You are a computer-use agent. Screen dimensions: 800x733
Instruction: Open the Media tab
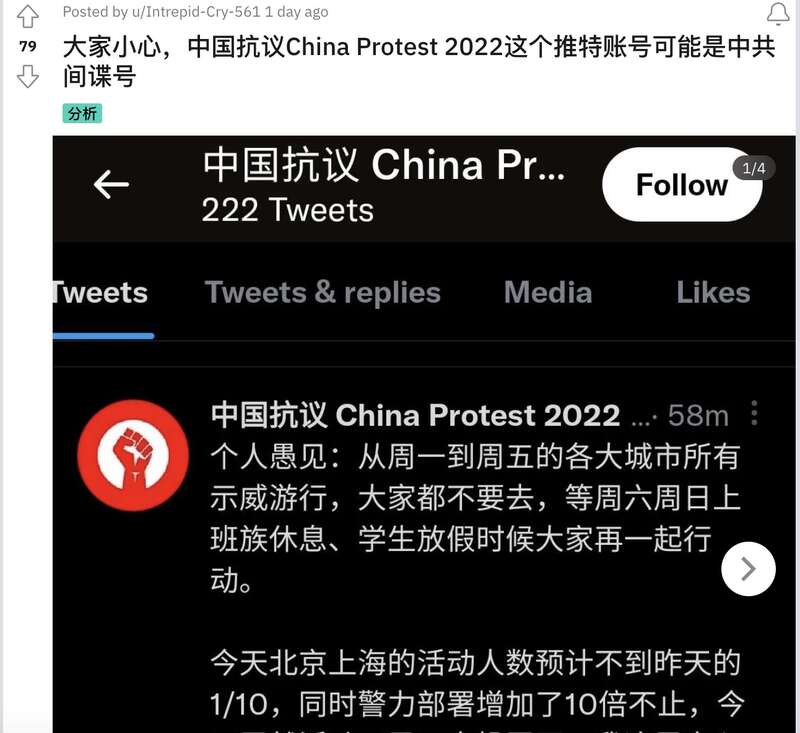pyautogui.click(x=548, y=293)
